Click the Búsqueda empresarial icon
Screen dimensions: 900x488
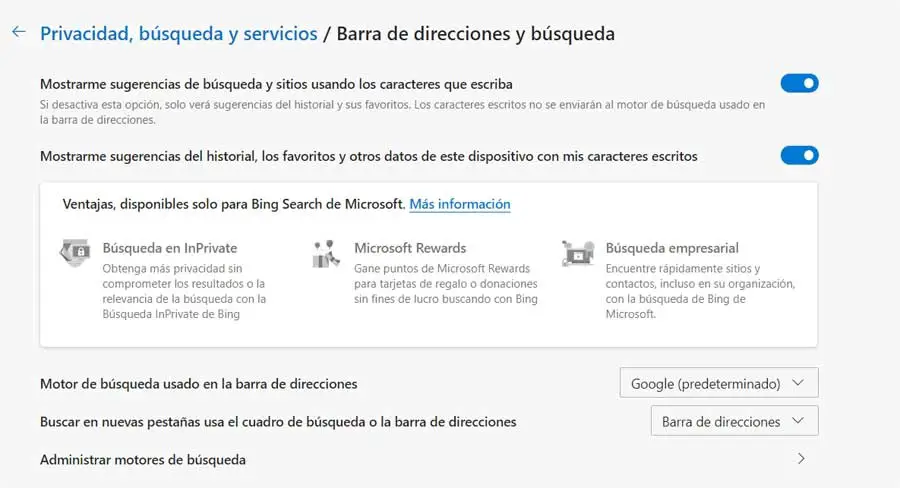[578, 253]
